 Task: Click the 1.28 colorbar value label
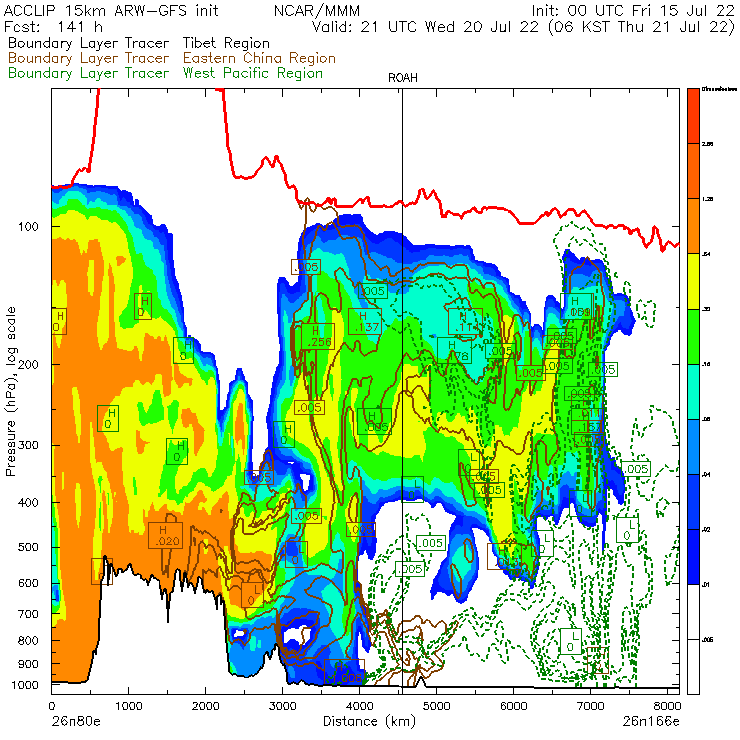coord(707,199)
